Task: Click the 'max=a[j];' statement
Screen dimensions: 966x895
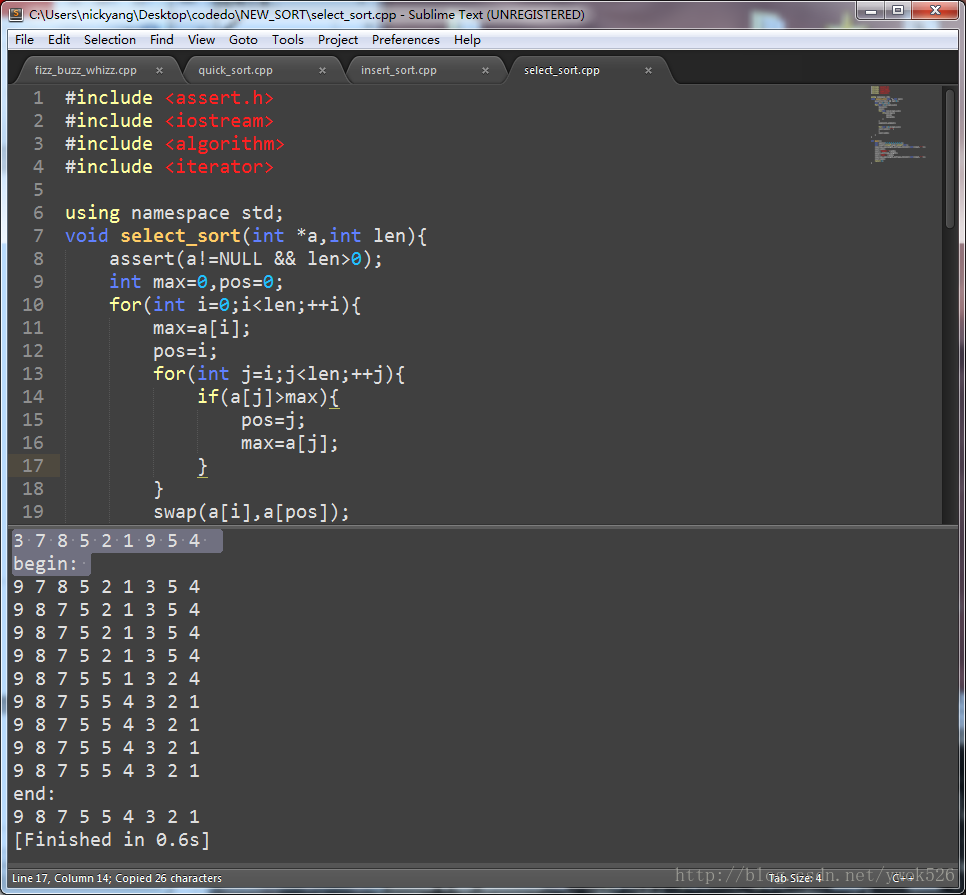Action: (x=290, y=443)
